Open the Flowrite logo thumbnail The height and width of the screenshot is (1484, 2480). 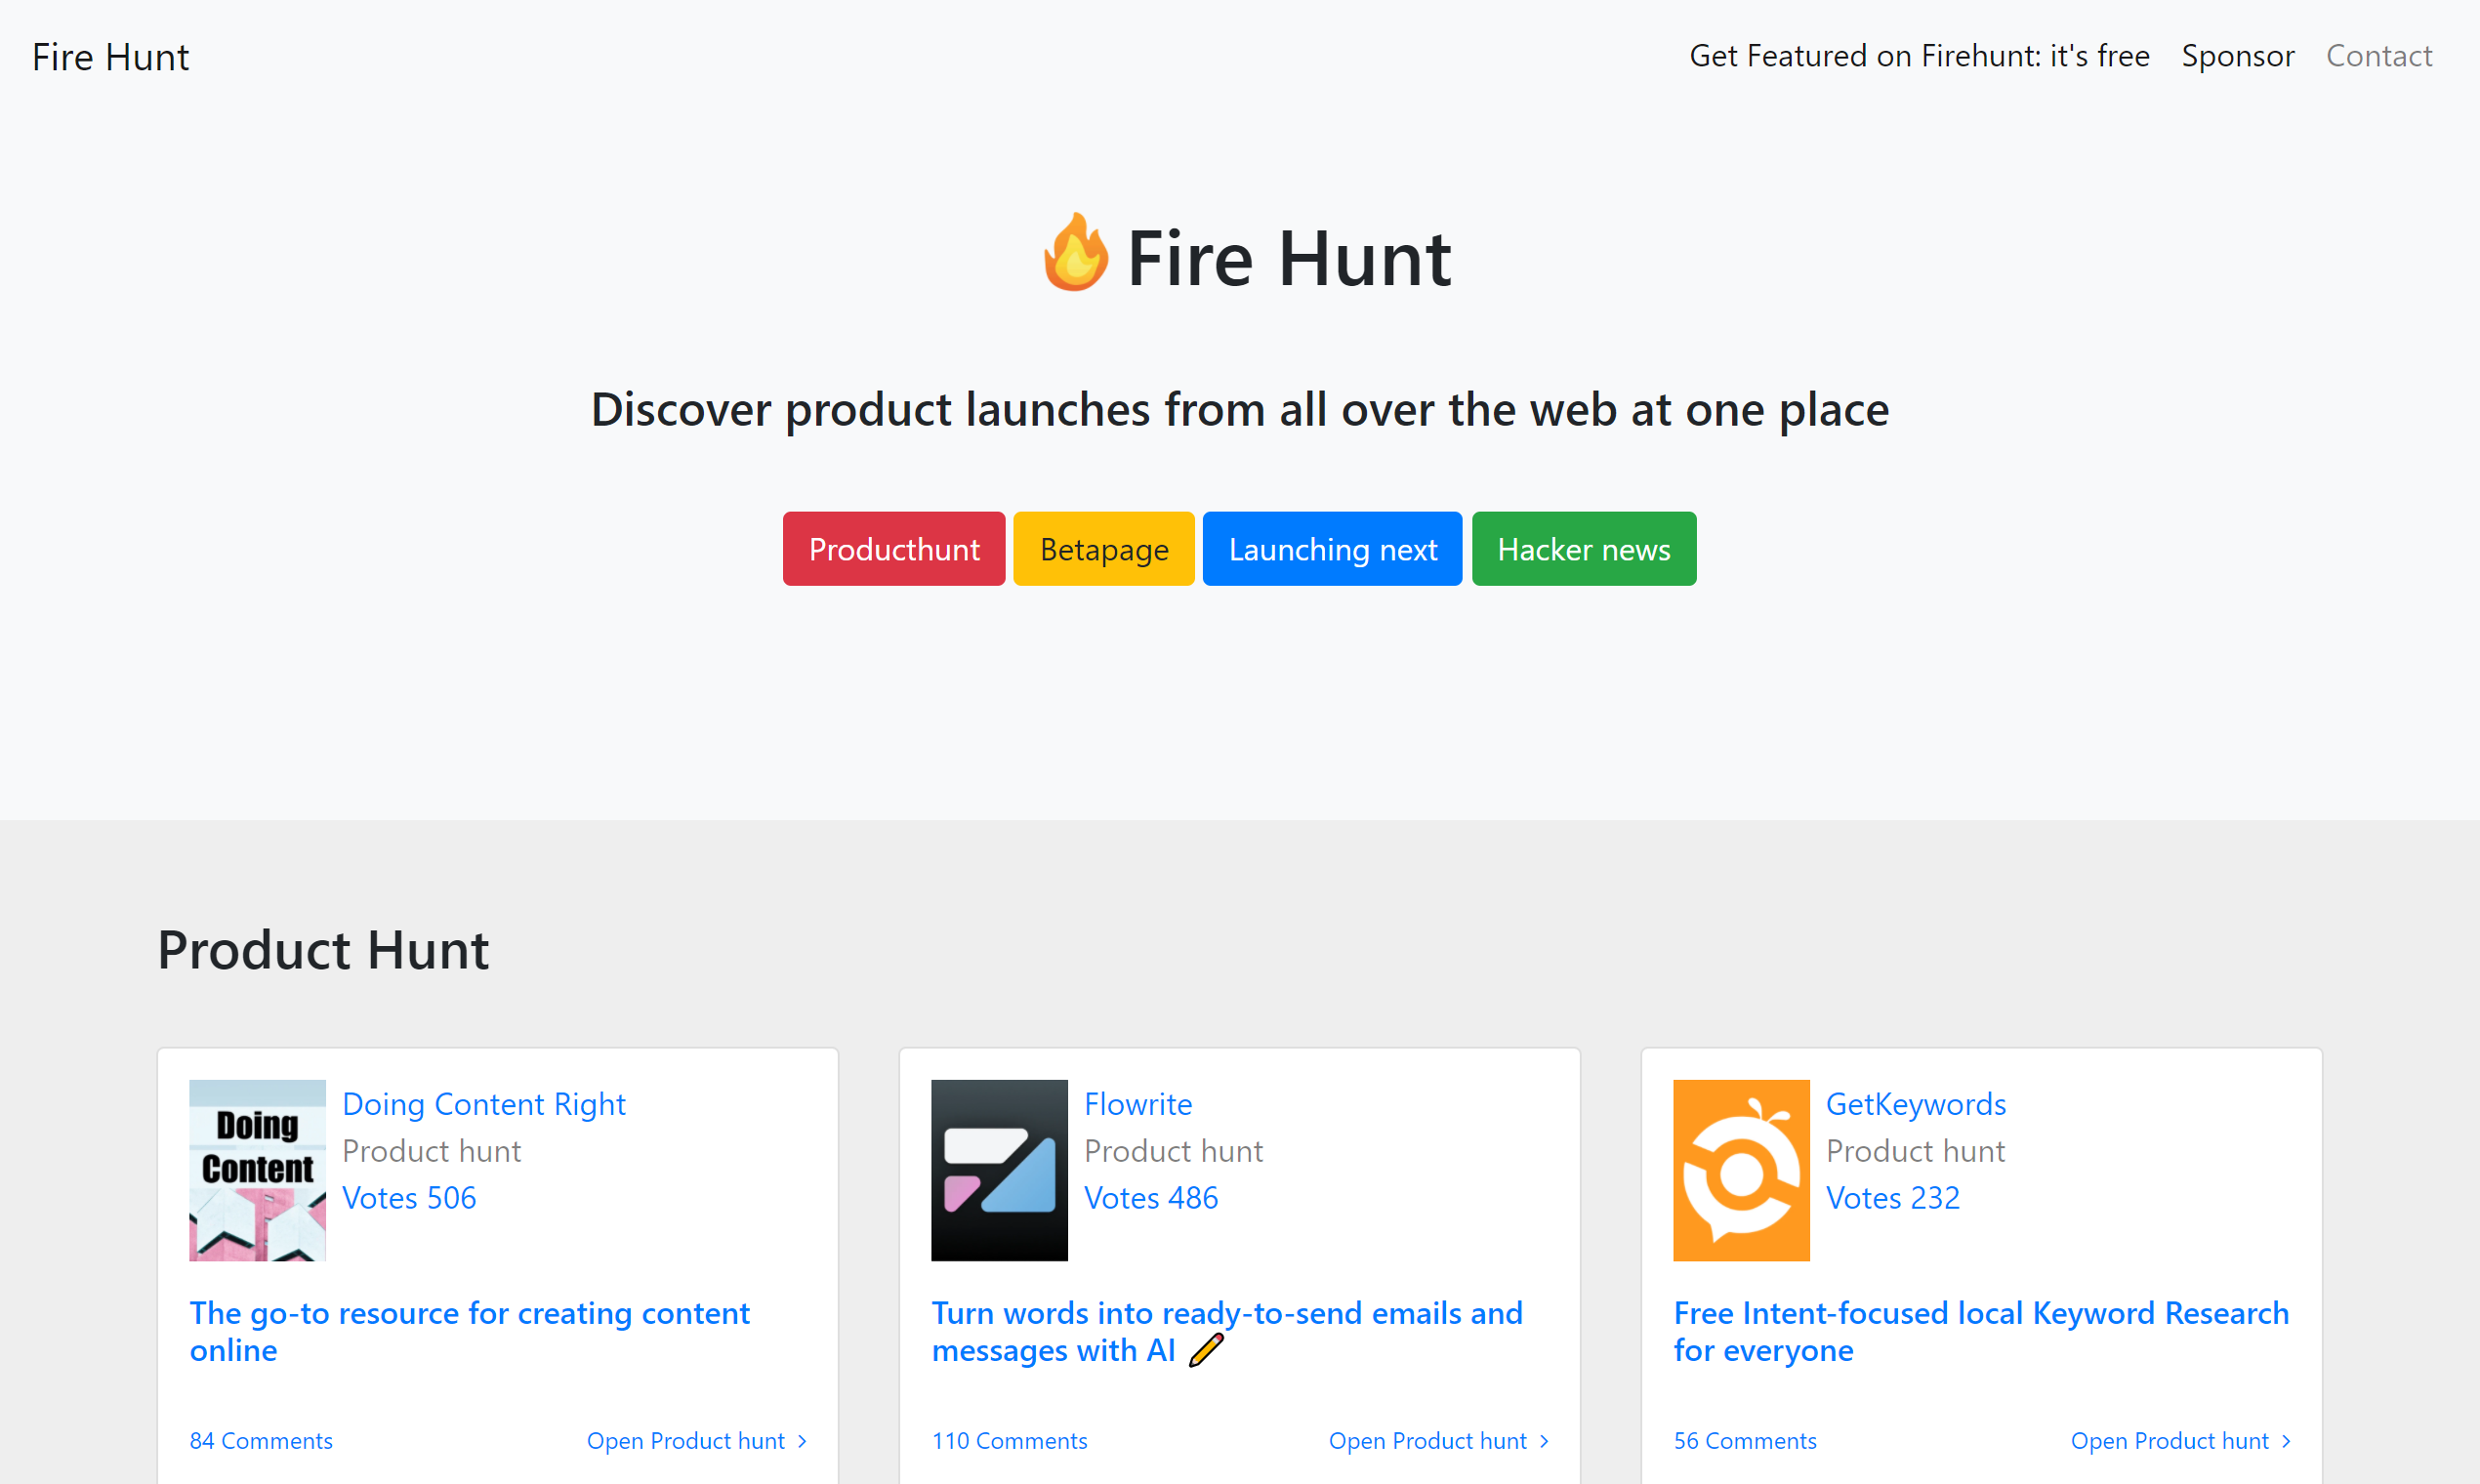pos(1000,1170)
